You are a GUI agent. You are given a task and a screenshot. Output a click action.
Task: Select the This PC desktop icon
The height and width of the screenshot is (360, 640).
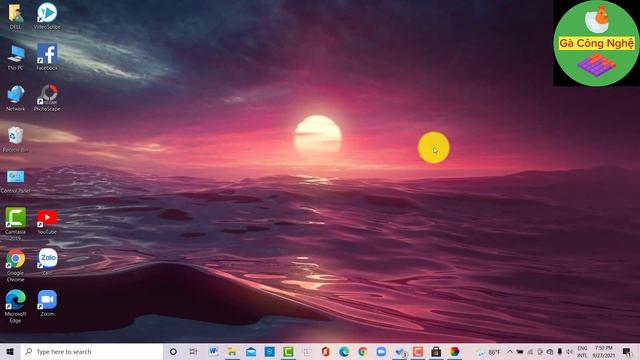click(16, 57)
